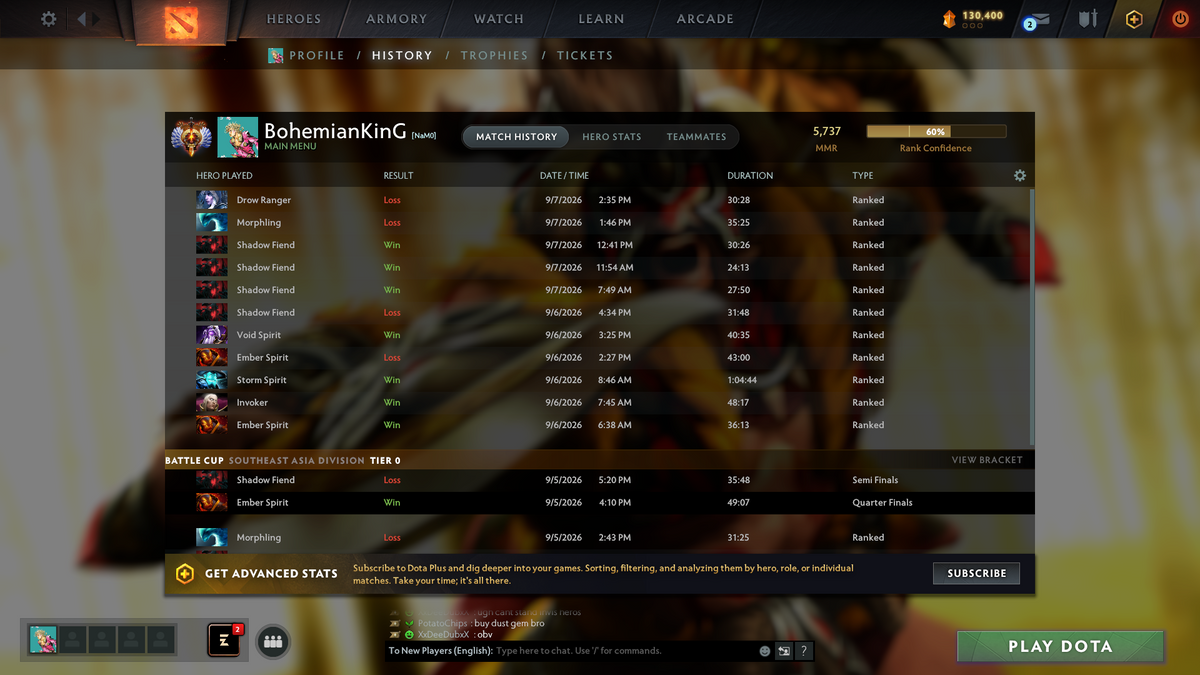1200x675 pixels.
Task: Click the Morphling portrait at 1:46 PM
Action: point(212,222)
